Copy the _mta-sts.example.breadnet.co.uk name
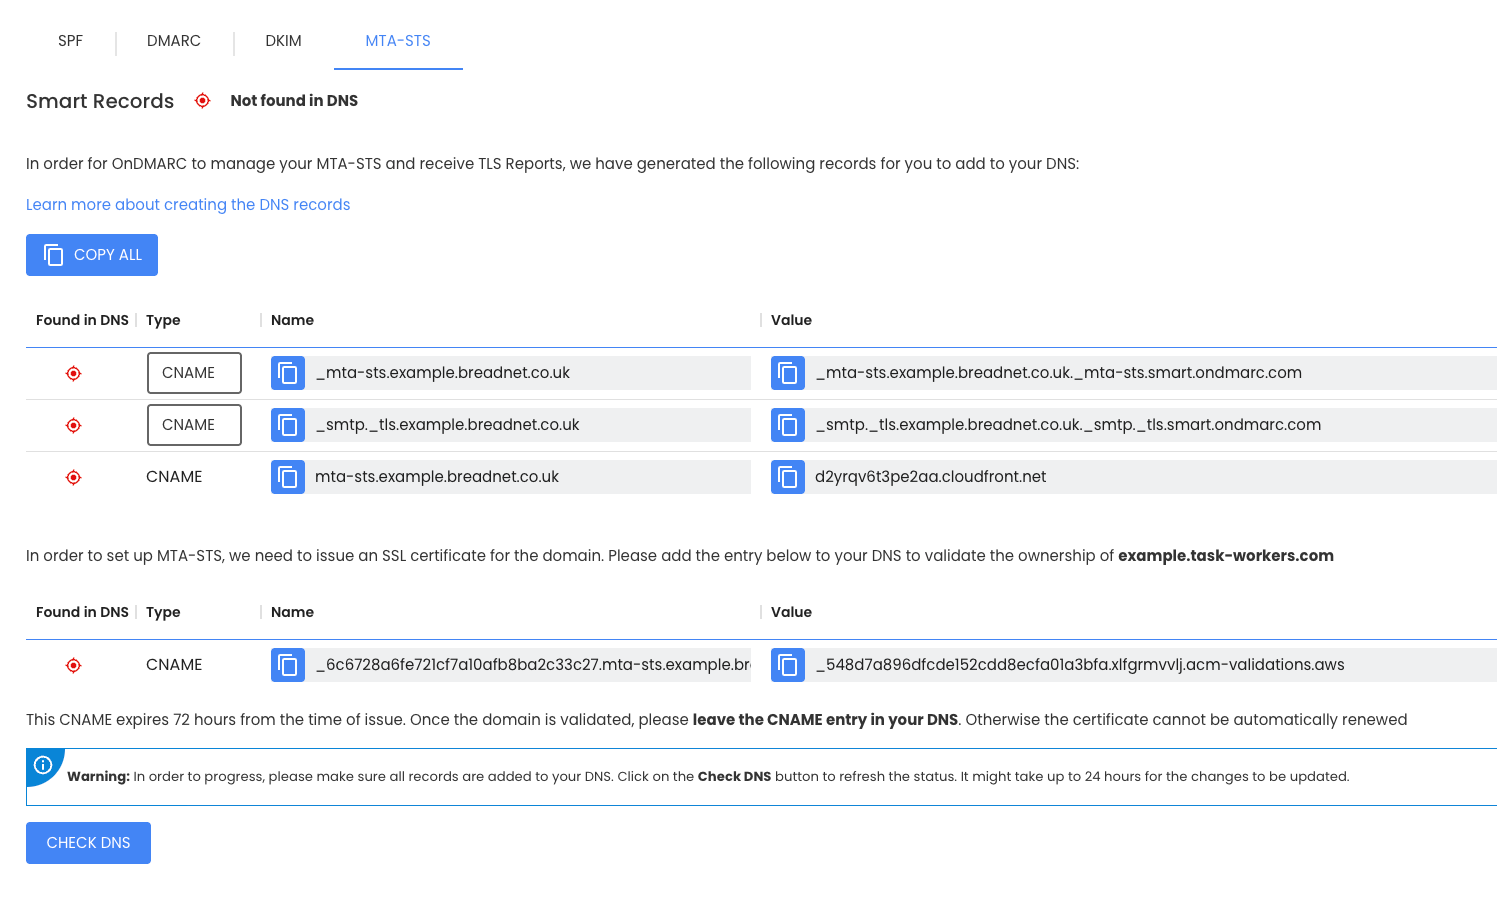This screenshot has height=905, width=1497. 288,373
